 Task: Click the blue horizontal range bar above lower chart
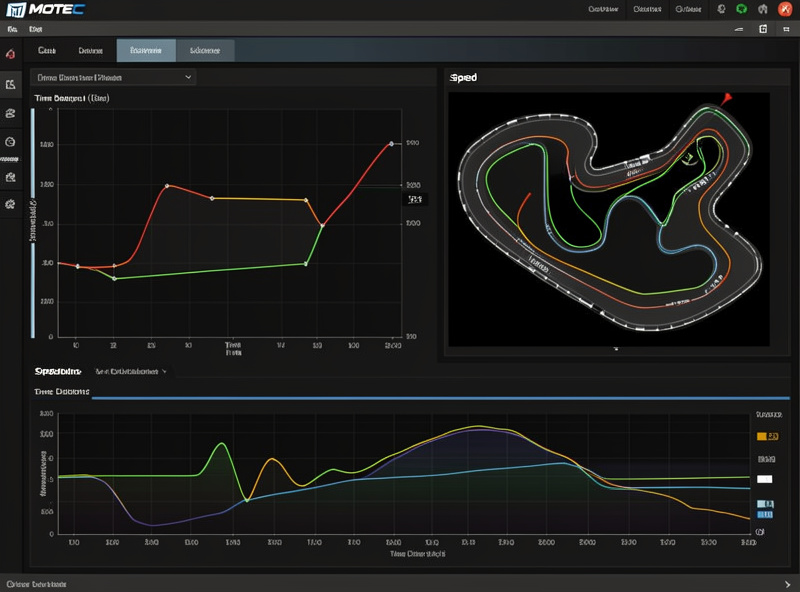coord(441,398)
